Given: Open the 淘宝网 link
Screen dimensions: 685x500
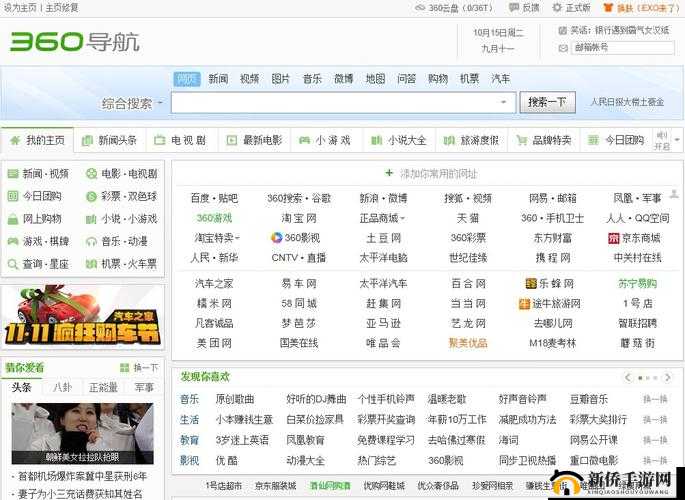Looking at the screenshot, I should click(299, 218).
